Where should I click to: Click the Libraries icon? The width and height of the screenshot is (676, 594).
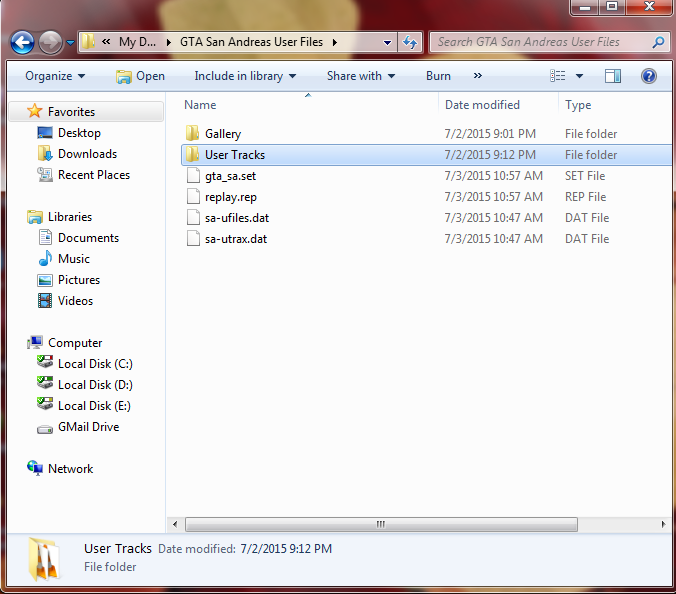(35, 216)
